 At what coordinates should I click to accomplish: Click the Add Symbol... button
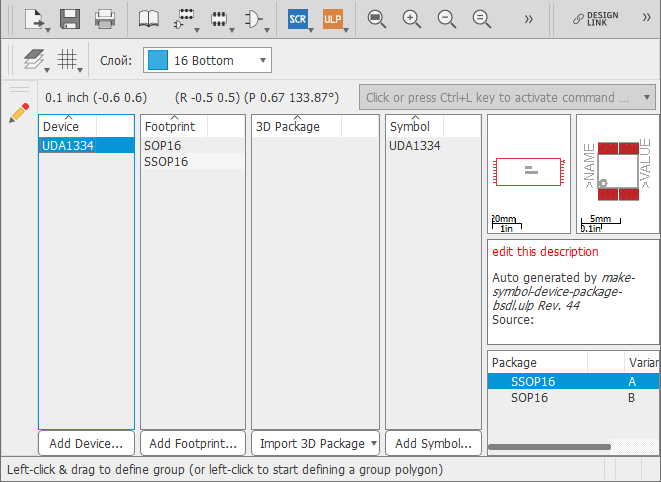coord(433,443)
